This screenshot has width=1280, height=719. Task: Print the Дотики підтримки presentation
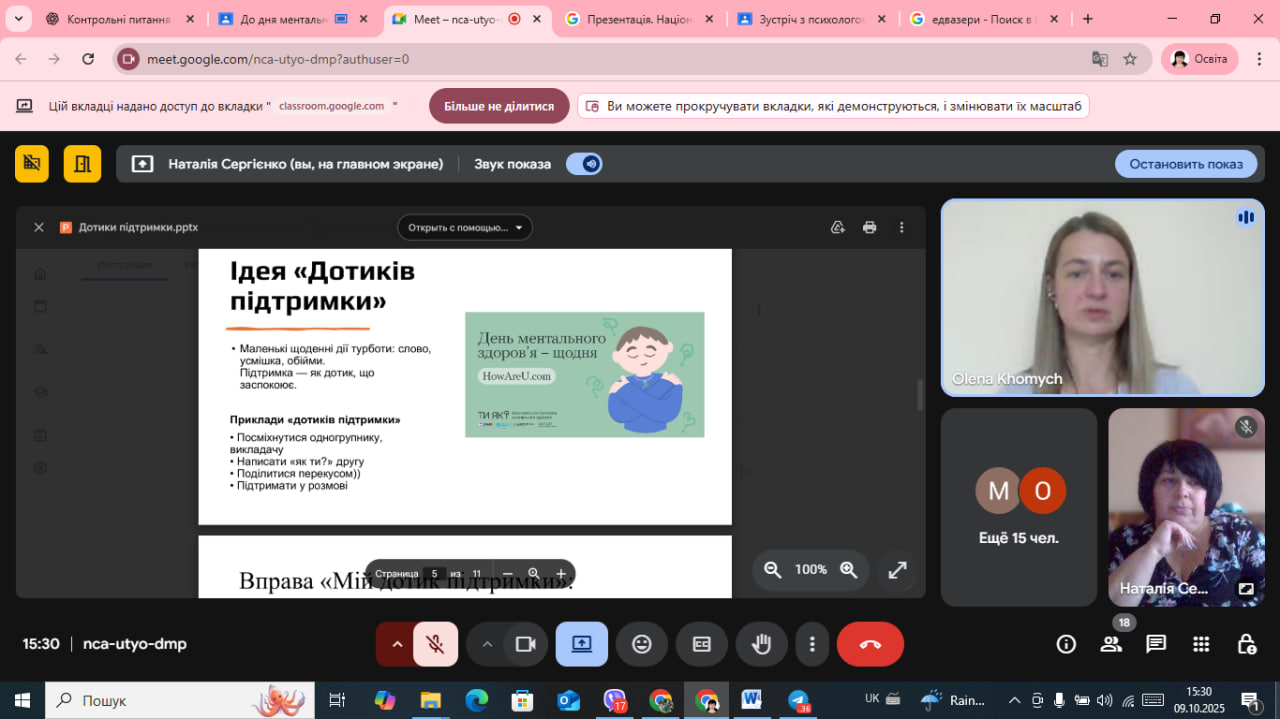pyautogui.click(x=869, y=227)
